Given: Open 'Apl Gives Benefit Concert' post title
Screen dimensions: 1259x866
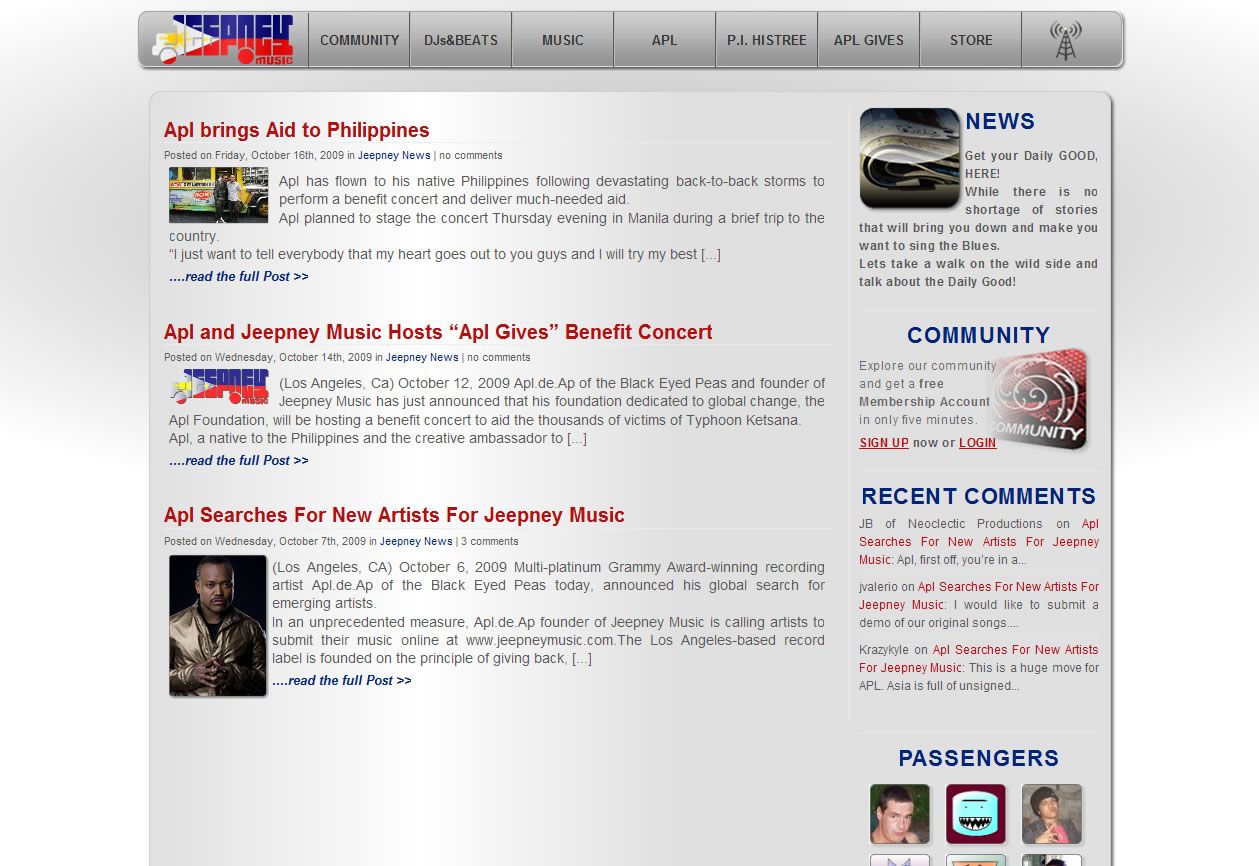Looking at the screenshot, I should [x=438, y=332].
